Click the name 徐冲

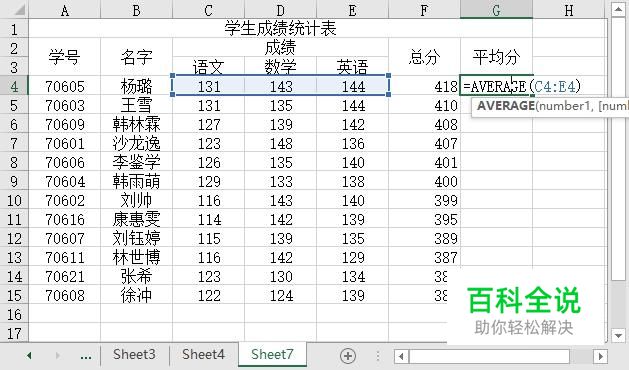point(136,295)
